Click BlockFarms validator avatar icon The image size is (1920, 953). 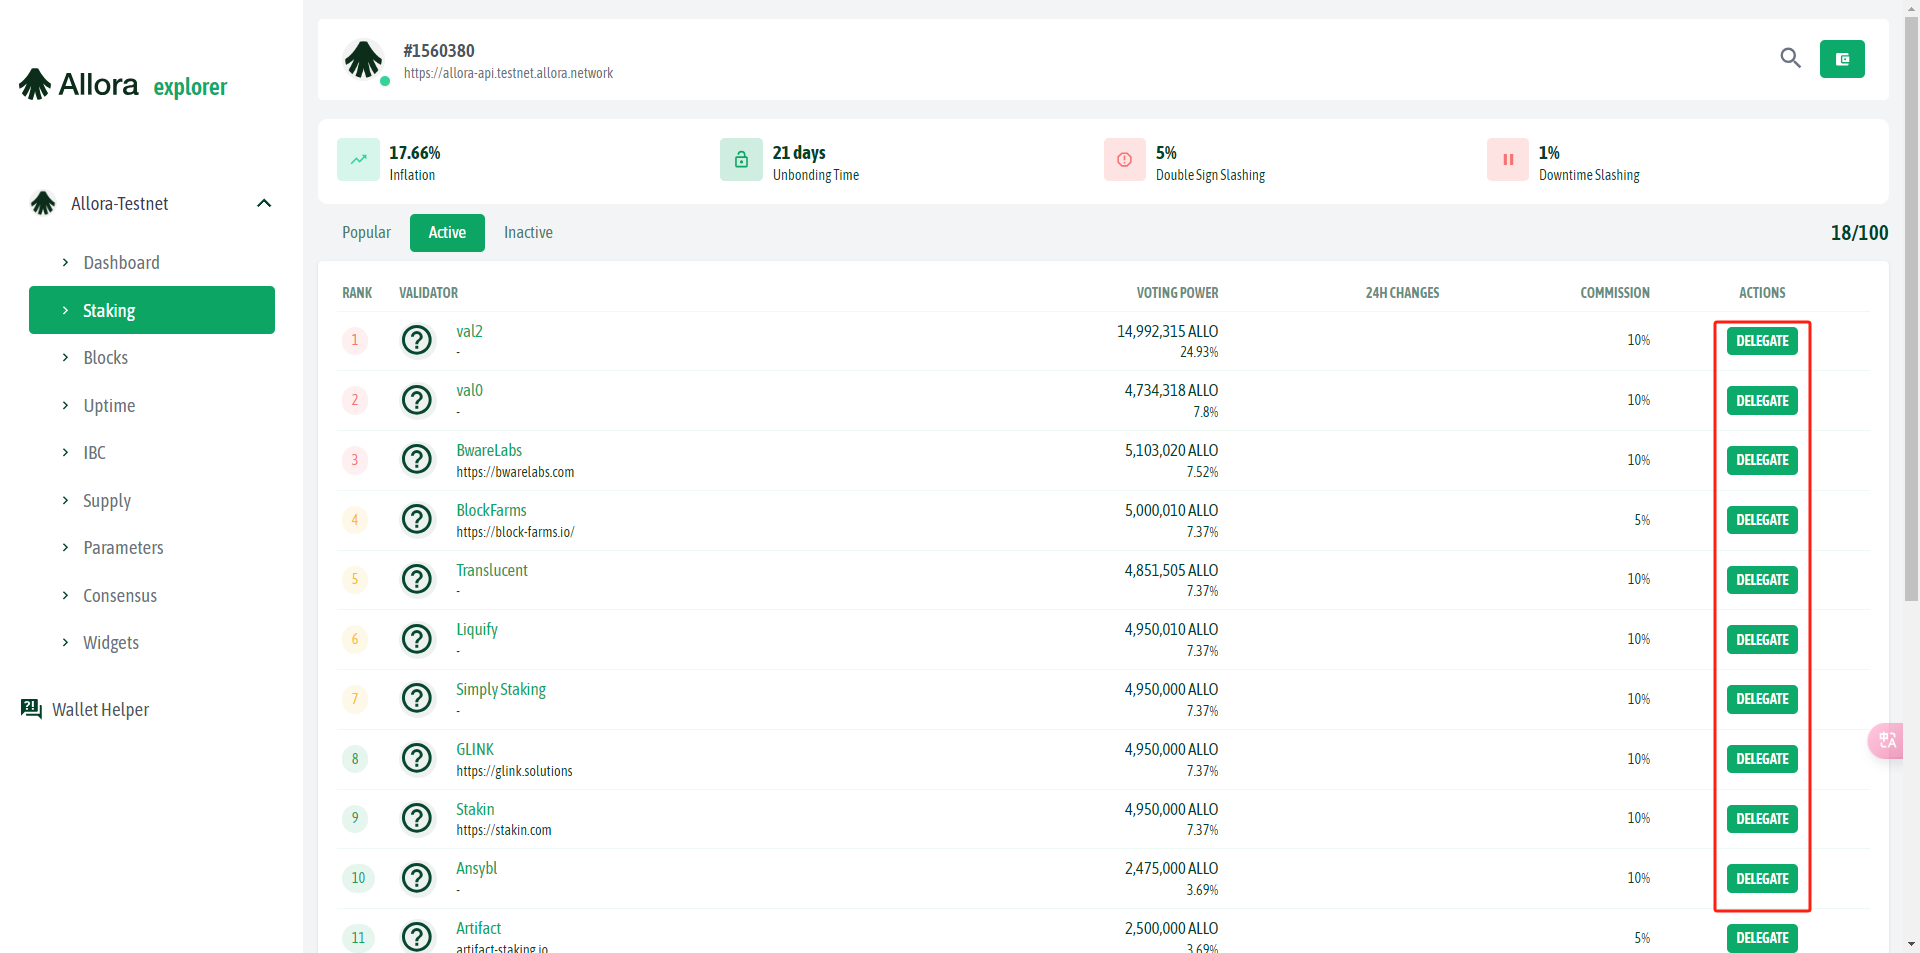point(417,519)
